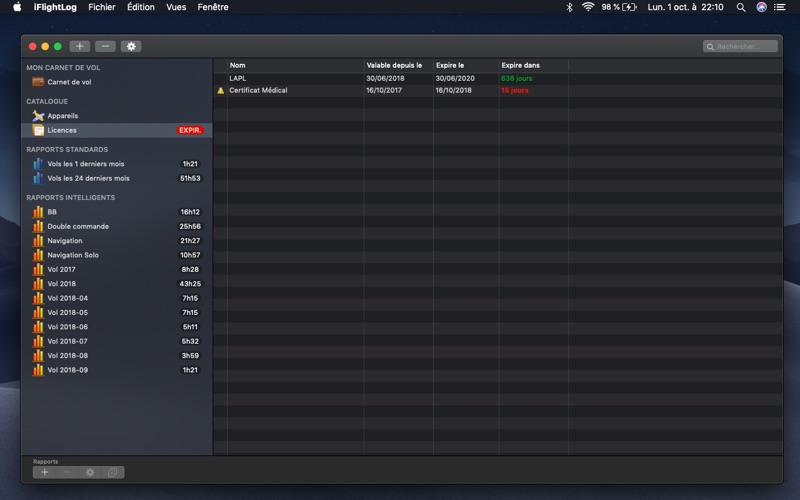Image resolution: width=800 pixels, height=500 pixels.
Task: Click the 638 jours expiry value
Action: pos(516,78)
